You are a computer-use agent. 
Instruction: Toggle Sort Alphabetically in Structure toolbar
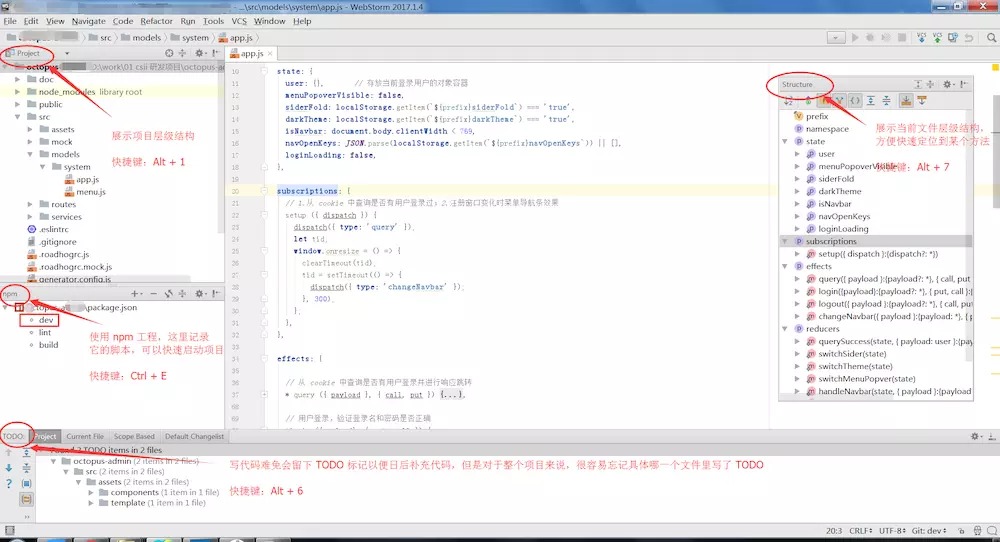[789, 101]
